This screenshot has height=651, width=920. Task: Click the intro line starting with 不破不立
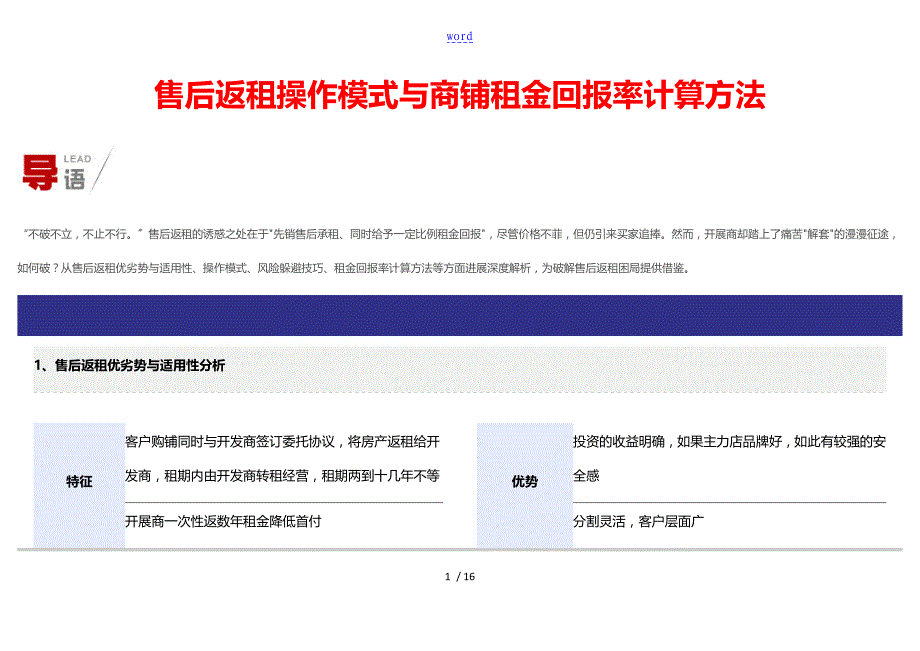459,235
